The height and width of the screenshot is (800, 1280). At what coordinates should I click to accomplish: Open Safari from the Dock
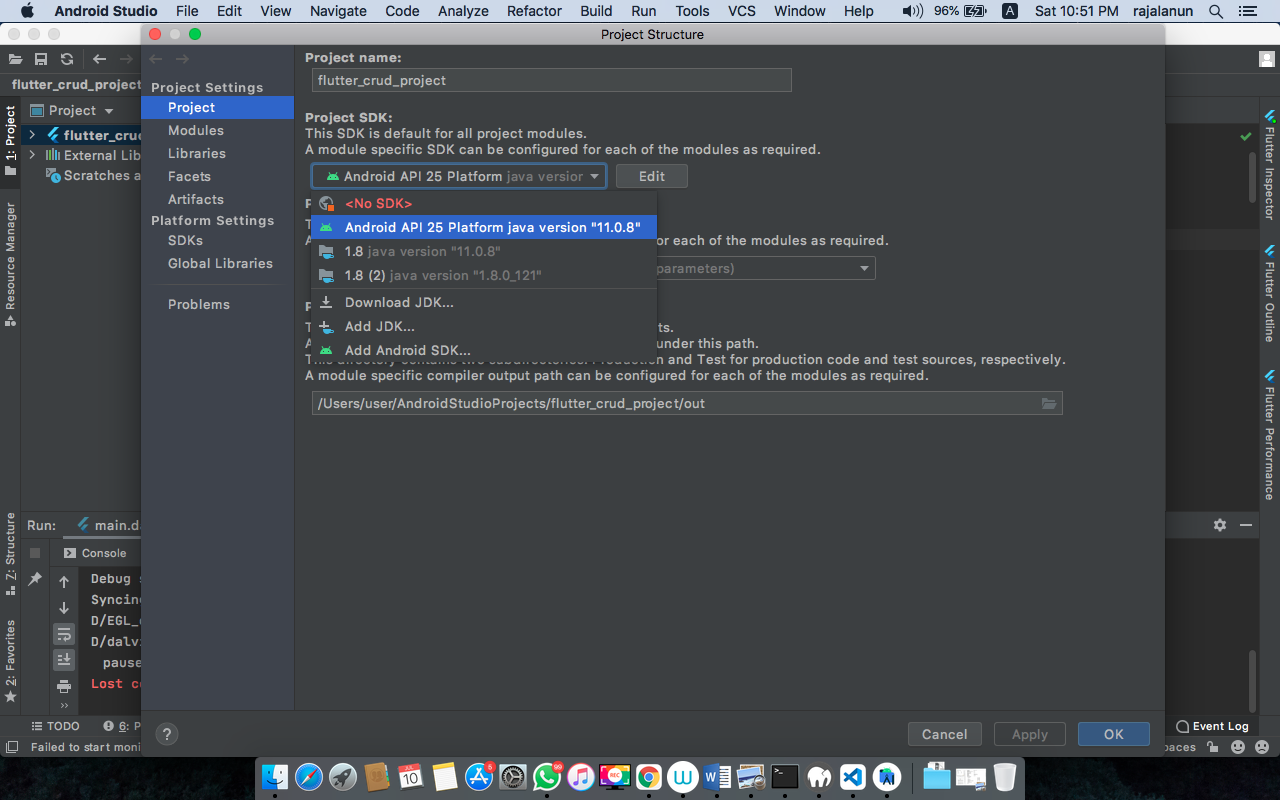pyautogui.click(x=309, y=777)
